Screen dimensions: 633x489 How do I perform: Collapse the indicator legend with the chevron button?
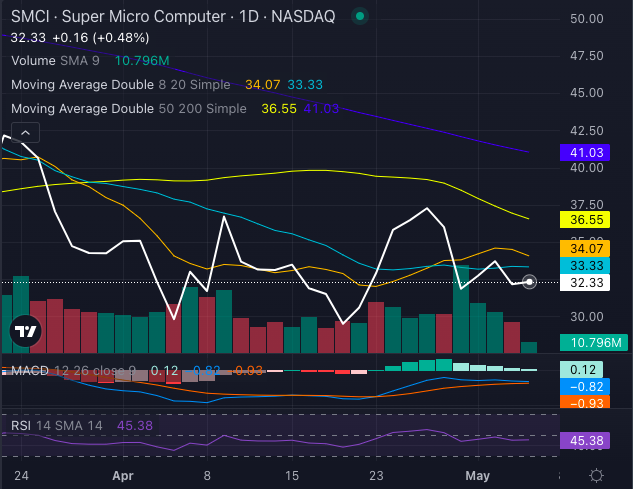[x=25, y=132]
